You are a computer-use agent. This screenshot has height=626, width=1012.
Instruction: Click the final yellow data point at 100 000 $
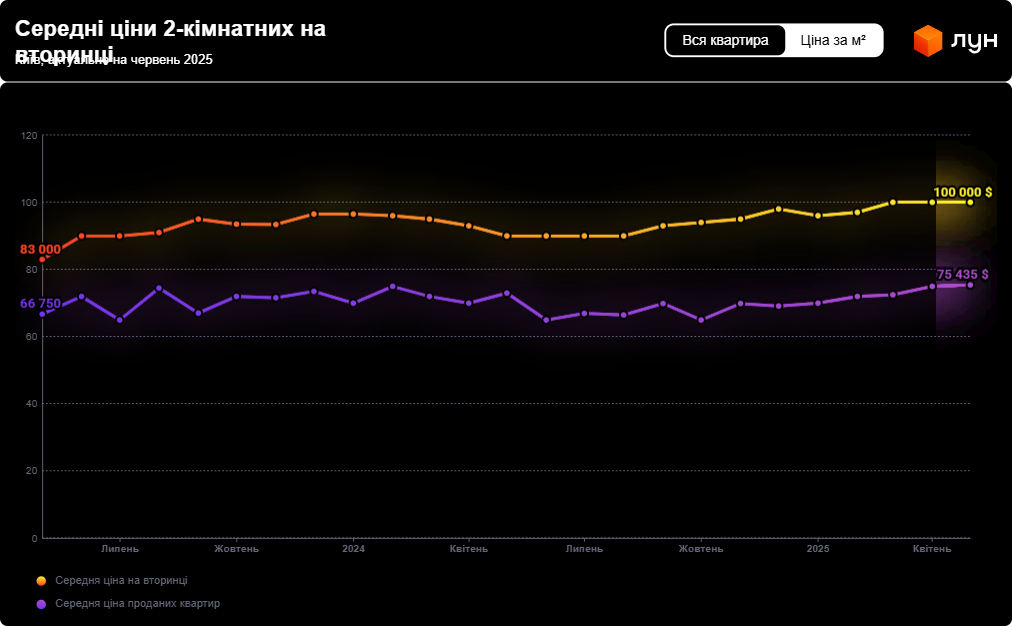tap(970, 202)
